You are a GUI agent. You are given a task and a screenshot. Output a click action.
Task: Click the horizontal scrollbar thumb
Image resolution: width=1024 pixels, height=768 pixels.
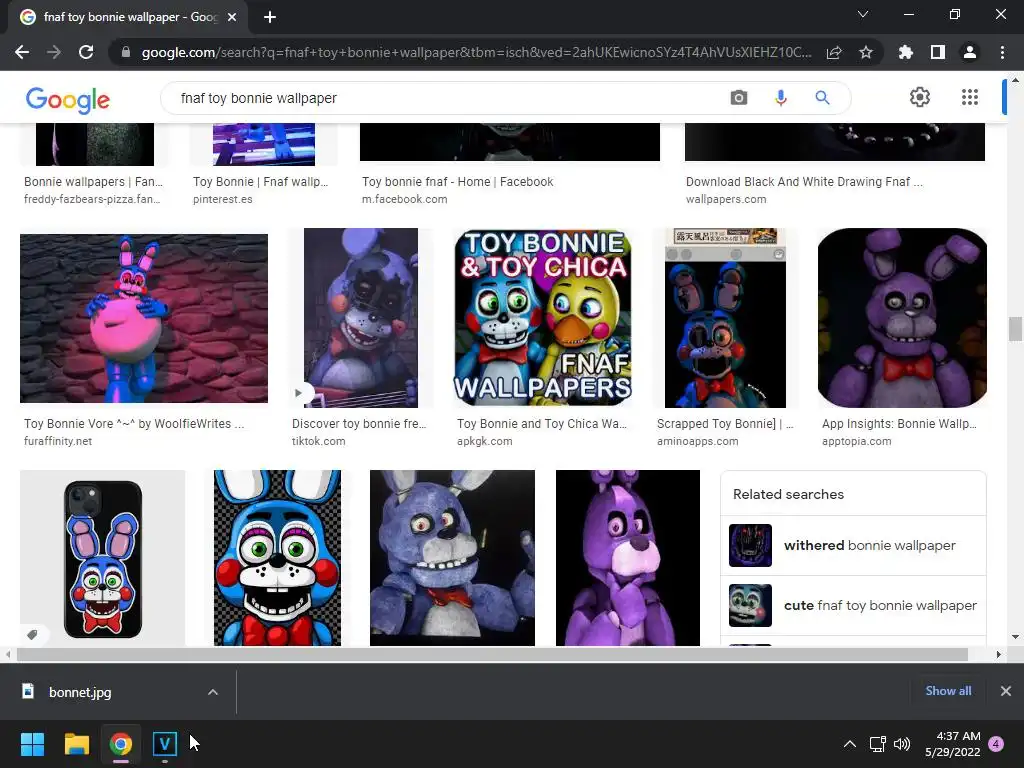(492, 654)
